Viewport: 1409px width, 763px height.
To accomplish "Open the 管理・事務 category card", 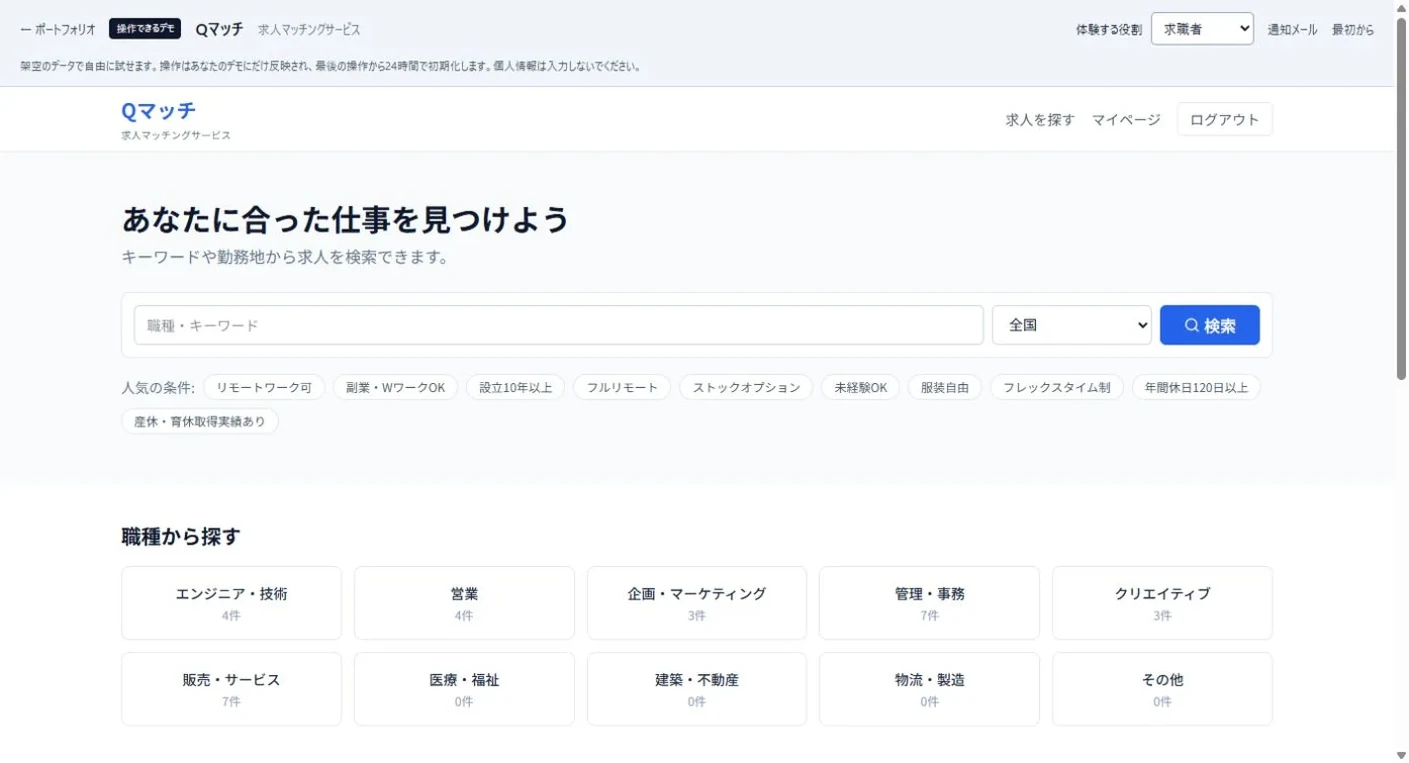I will [x=929, y=603].
